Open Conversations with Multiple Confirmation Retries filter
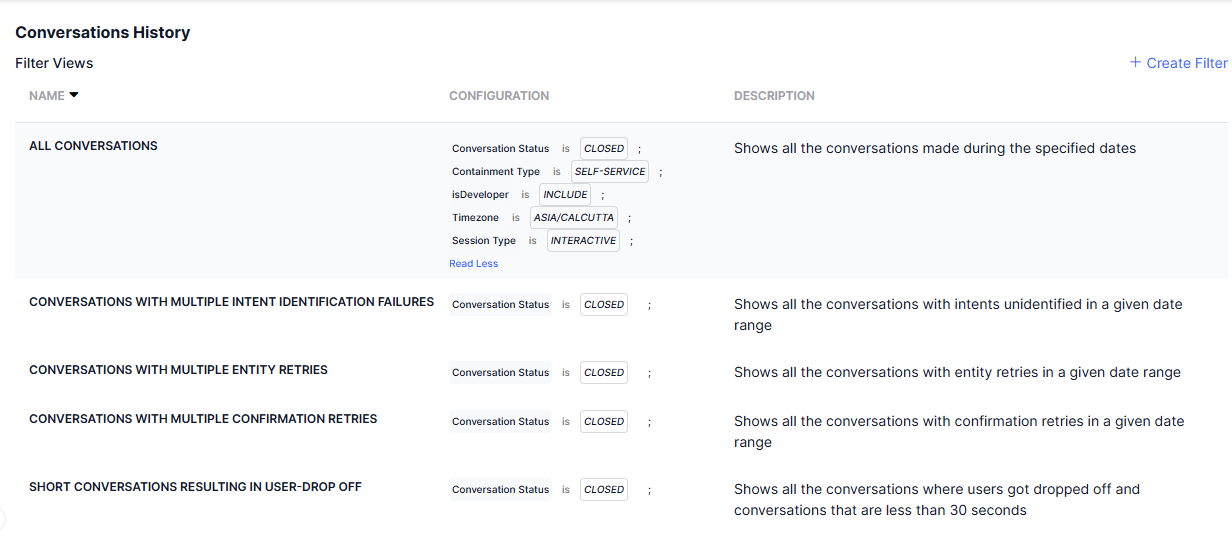Image resolution: width=1232 pixels, height=544 pixels. point(203,419)
